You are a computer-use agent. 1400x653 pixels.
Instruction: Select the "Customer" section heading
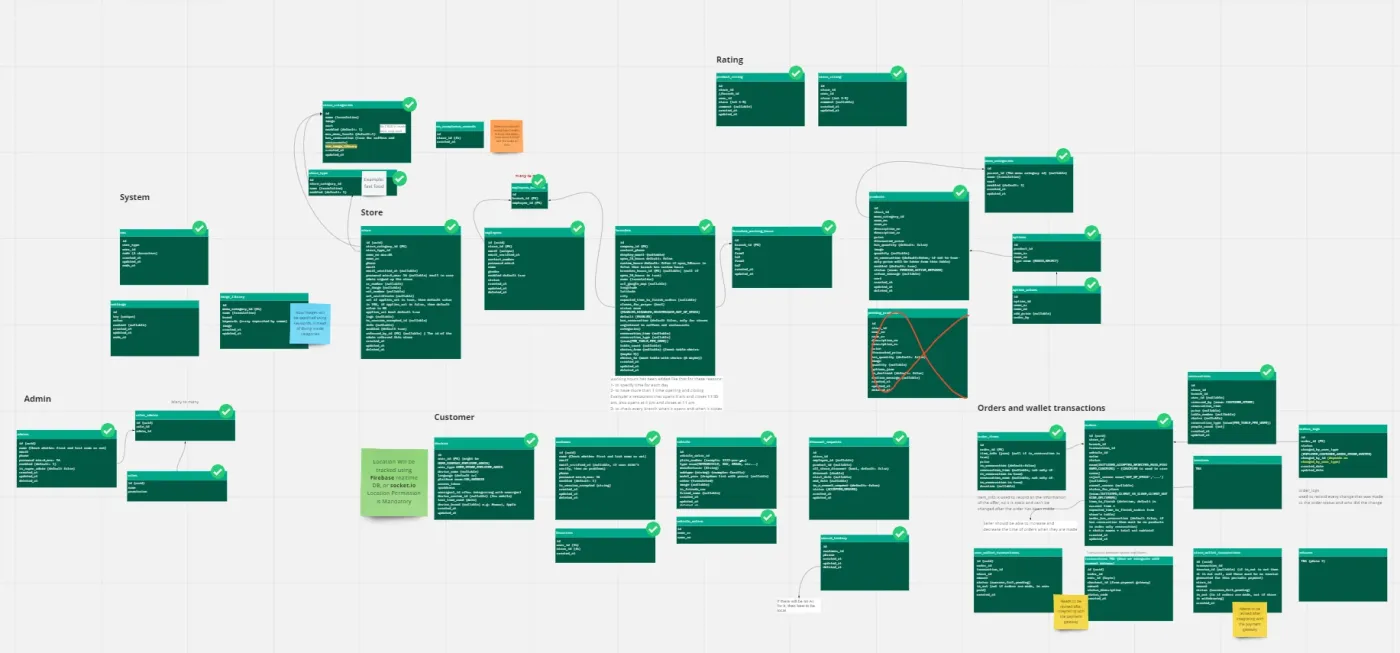click(454, 417)
